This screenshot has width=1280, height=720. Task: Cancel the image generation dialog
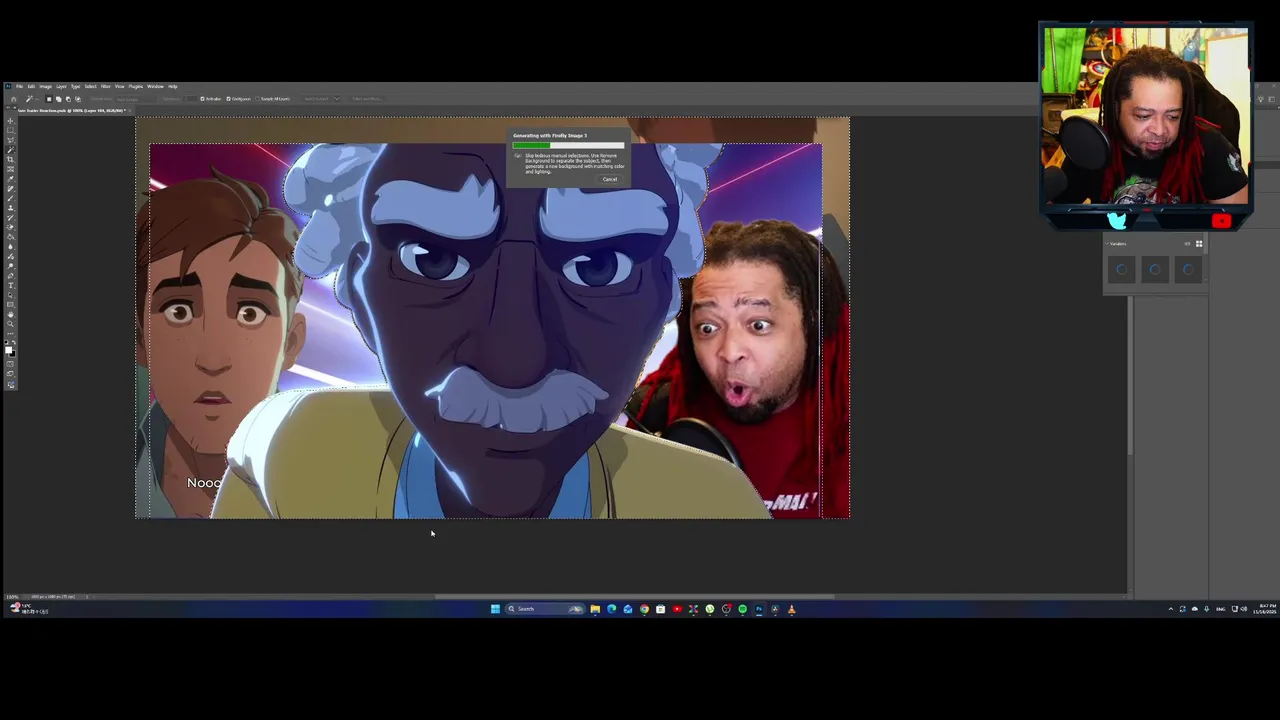click(x=610, y=179)
